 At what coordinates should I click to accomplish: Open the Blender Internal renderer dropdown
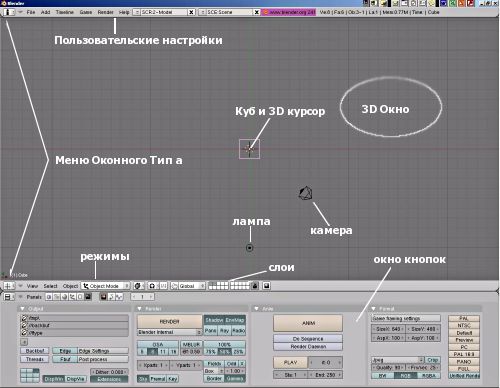[x=169, y=332]
